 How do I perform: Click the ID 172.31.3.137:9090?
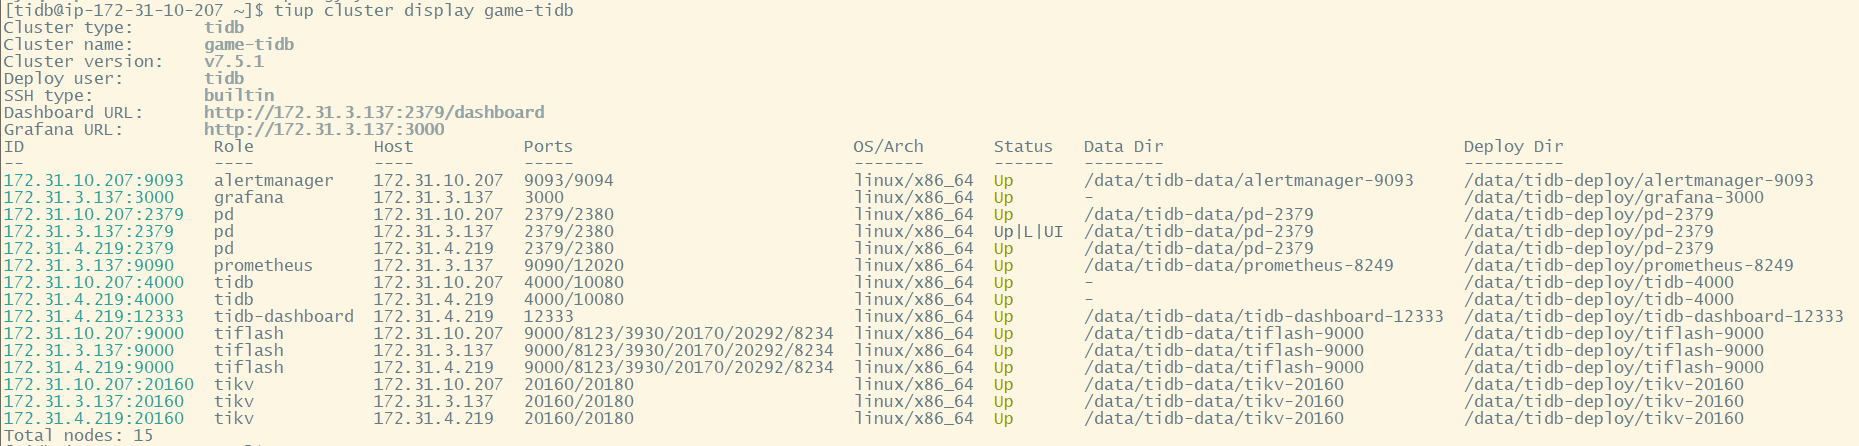click(x=89, y=265)
